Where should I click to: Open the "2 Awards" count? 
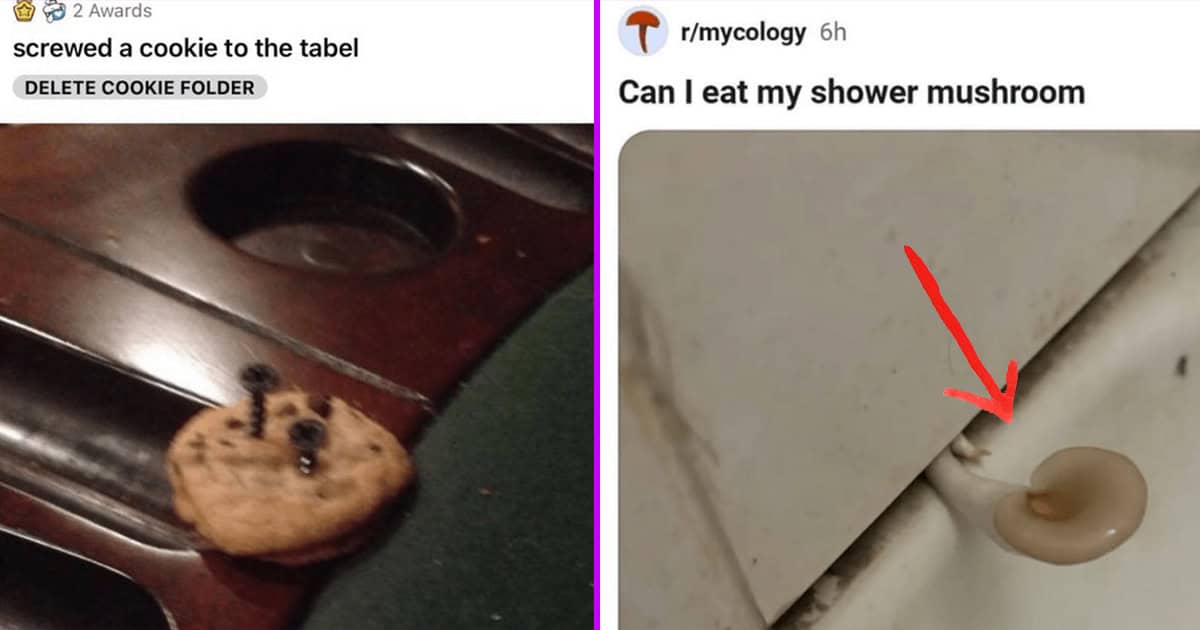tap(113, 11)
